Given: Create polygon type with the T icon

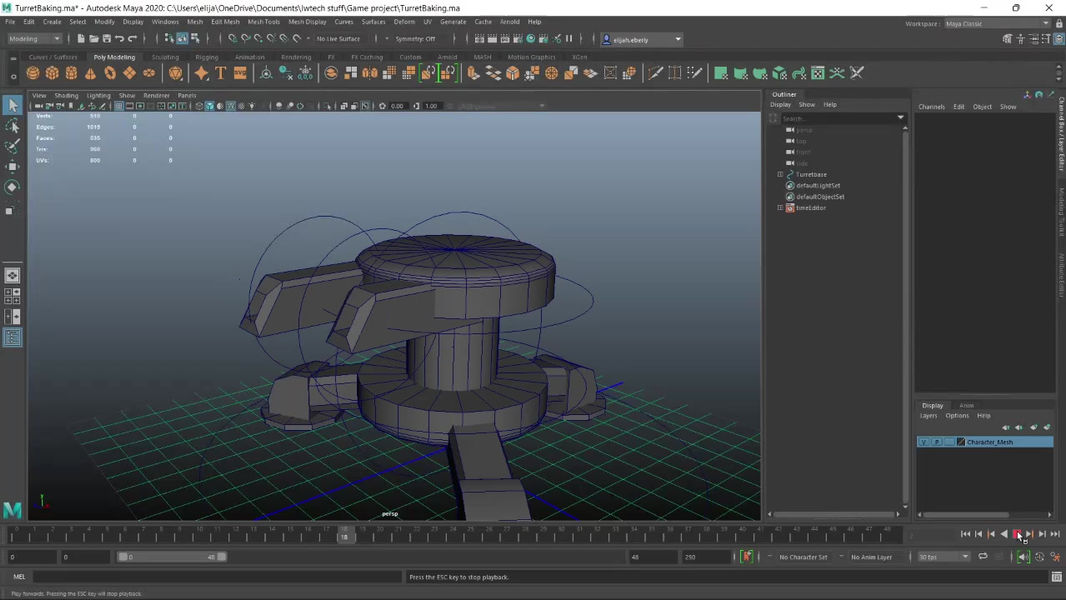Looking at the screenshot, I should pos(221,73).
